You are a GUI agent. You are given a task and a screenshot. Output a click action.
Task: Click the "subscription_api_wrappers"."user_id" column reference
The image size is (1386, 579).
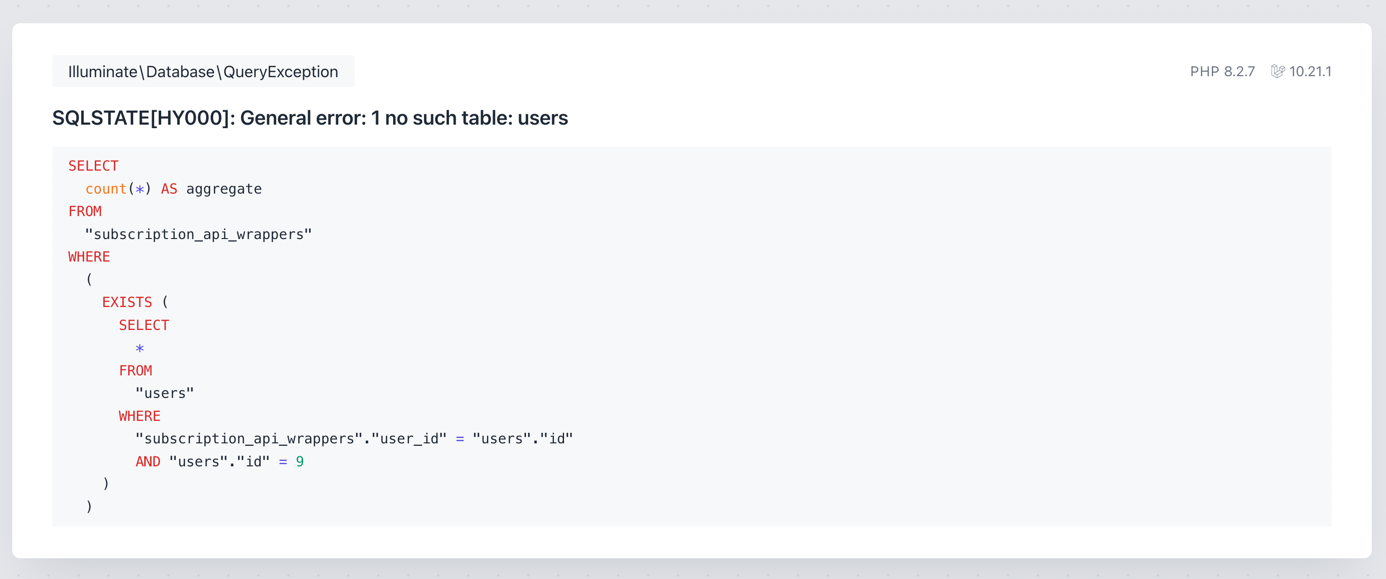pos(291,439)
